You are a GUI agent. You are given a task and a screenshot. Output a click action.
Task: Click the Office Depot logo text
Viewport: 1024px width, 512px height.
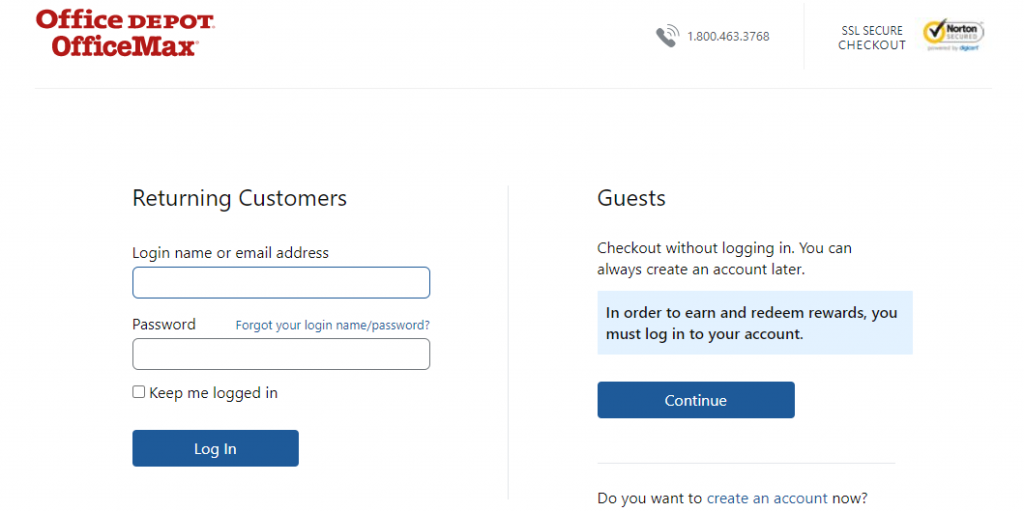point(125,20)
